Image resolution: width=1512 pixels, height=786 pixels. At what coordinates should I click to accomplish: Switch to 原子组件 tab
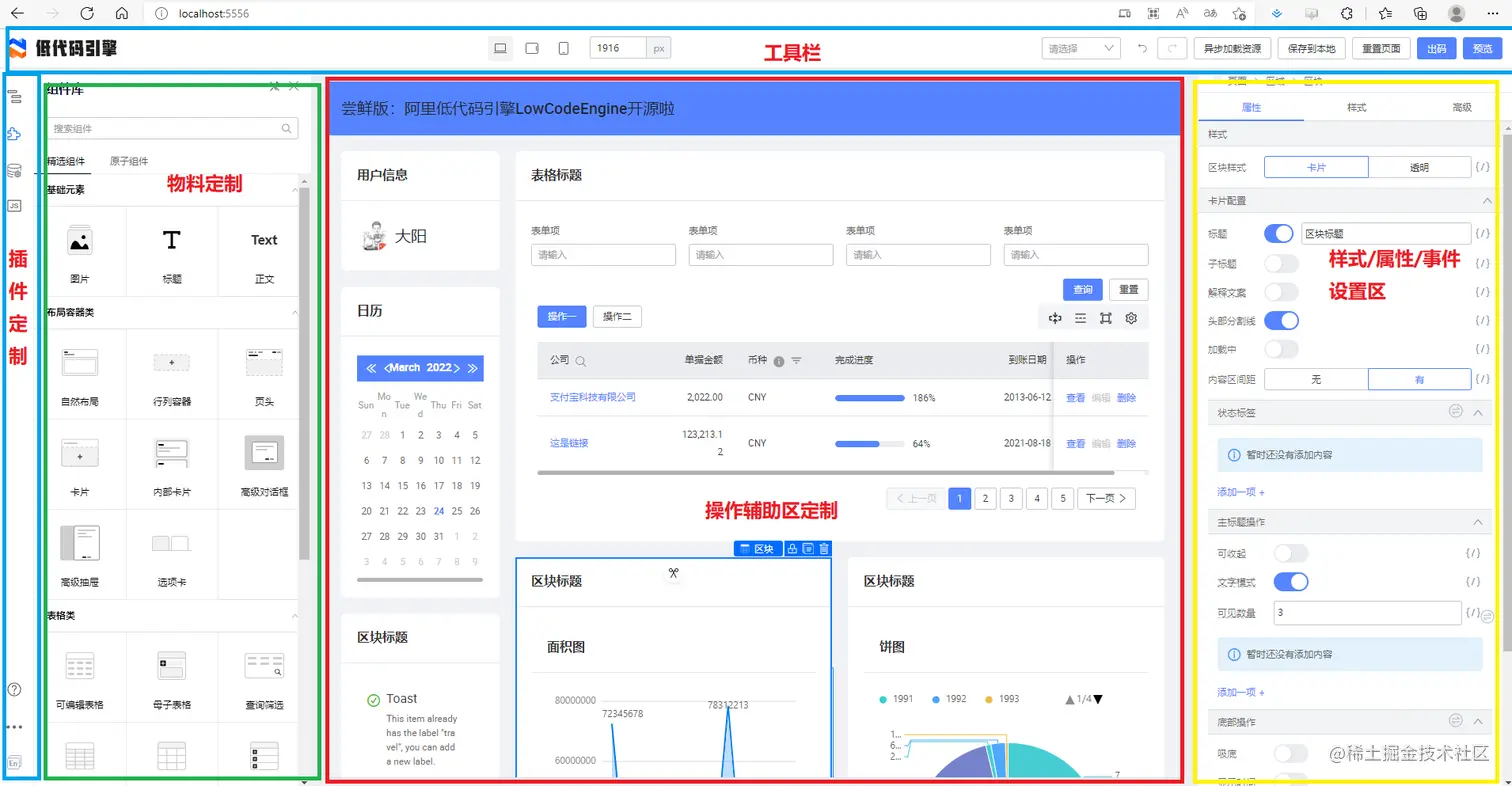(x=129, y=161)
